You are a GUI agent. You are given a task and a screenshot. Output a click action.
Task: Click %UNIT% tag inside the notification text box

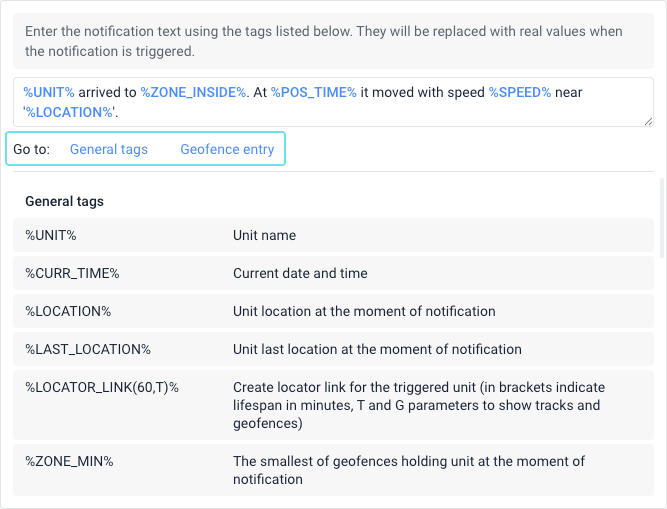[x=49, y=92]
